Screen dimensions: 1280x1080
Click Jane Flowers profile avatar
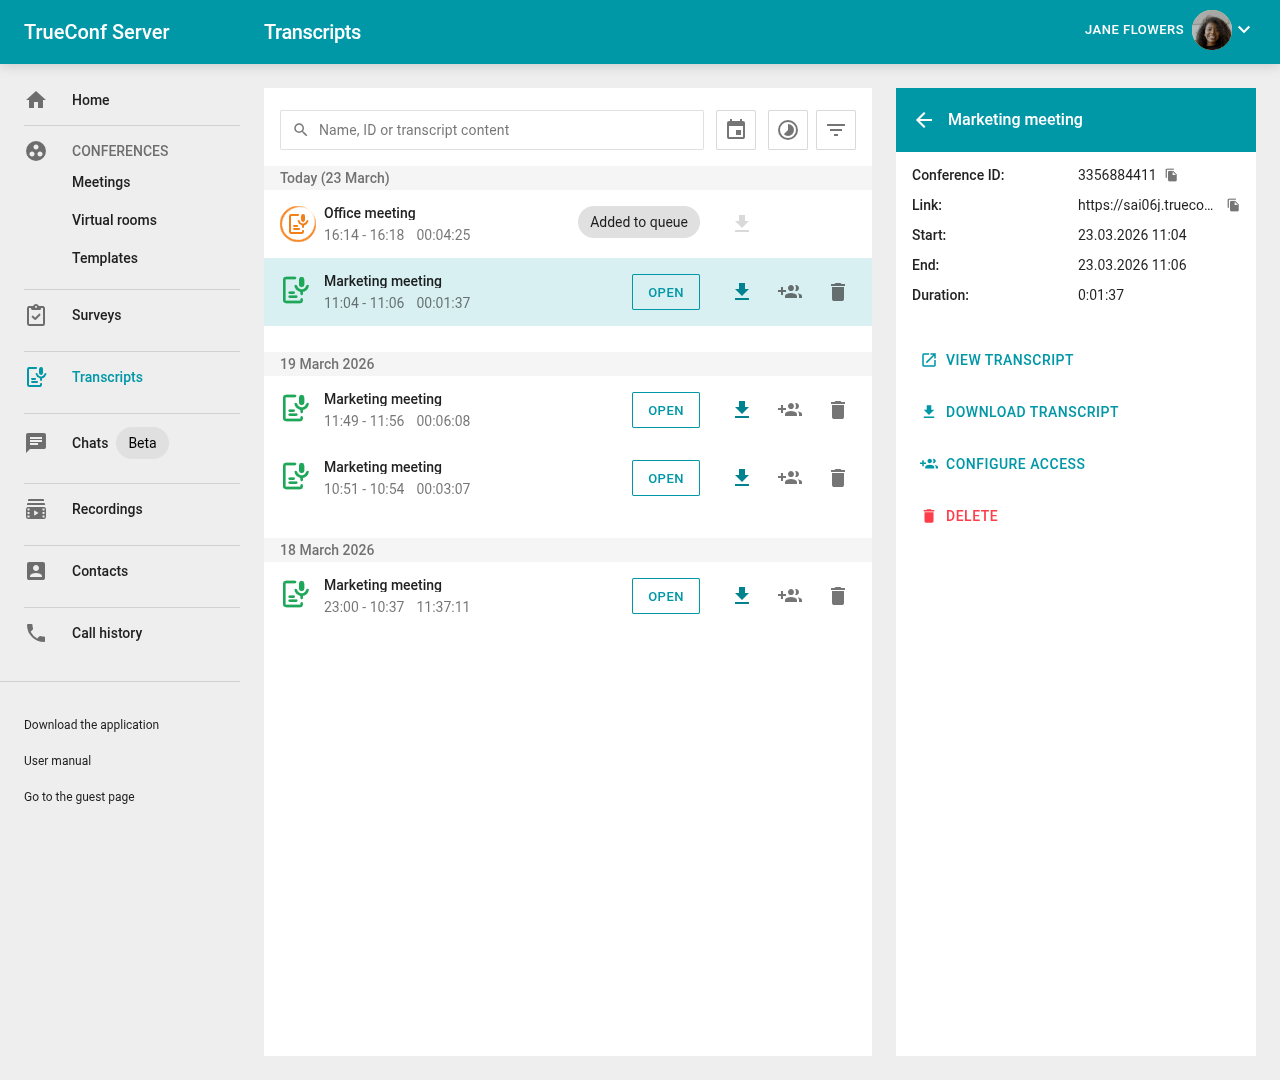coord(1212,30)
